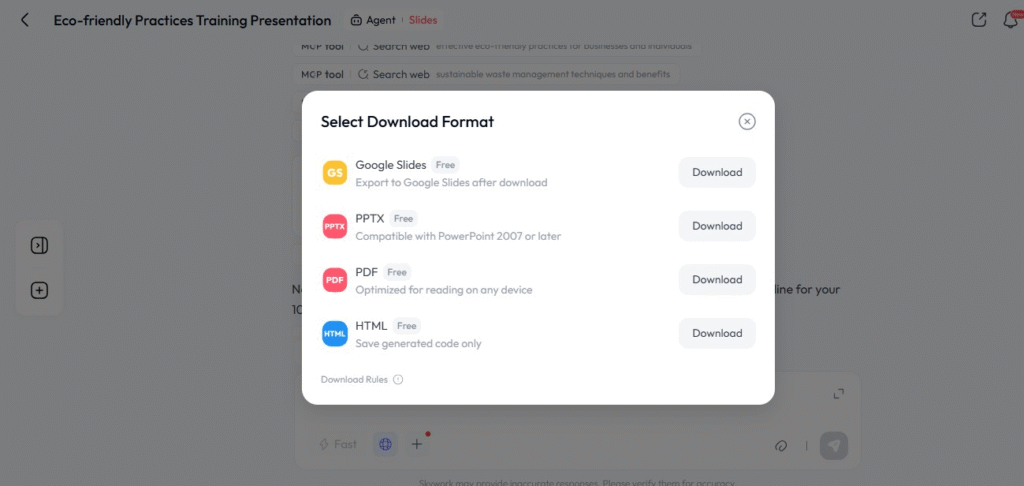
Task: Click the blue HTML format icon
Action: click(x=335, y=334)
